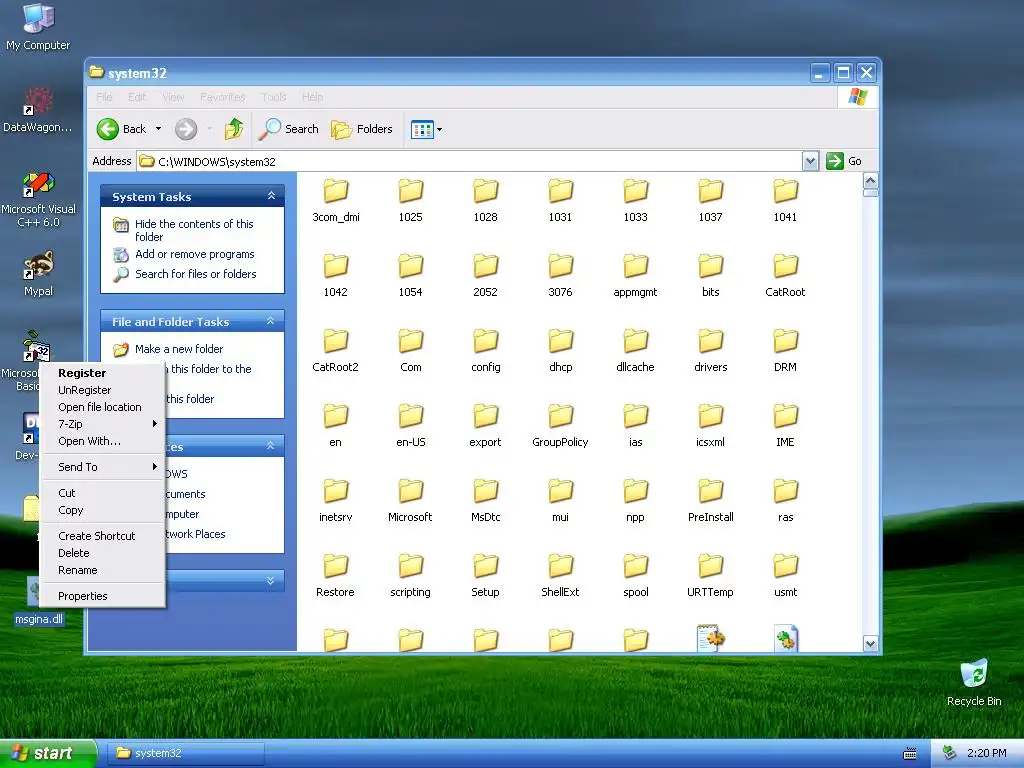Select the usmt folder
Viewport: 1024px width, 768px height.
(785, 576)
